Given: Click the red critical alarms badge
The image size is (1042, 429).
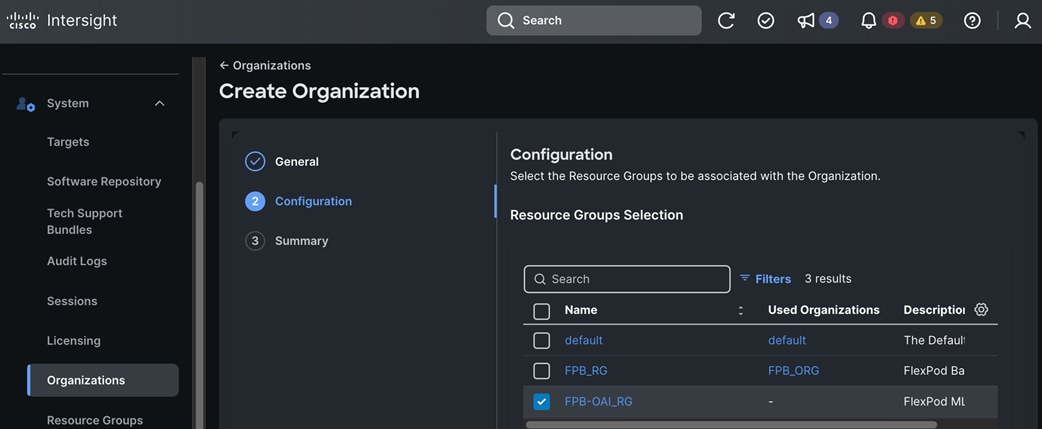Looking at the screenshot, I should (x=892, y=21).
